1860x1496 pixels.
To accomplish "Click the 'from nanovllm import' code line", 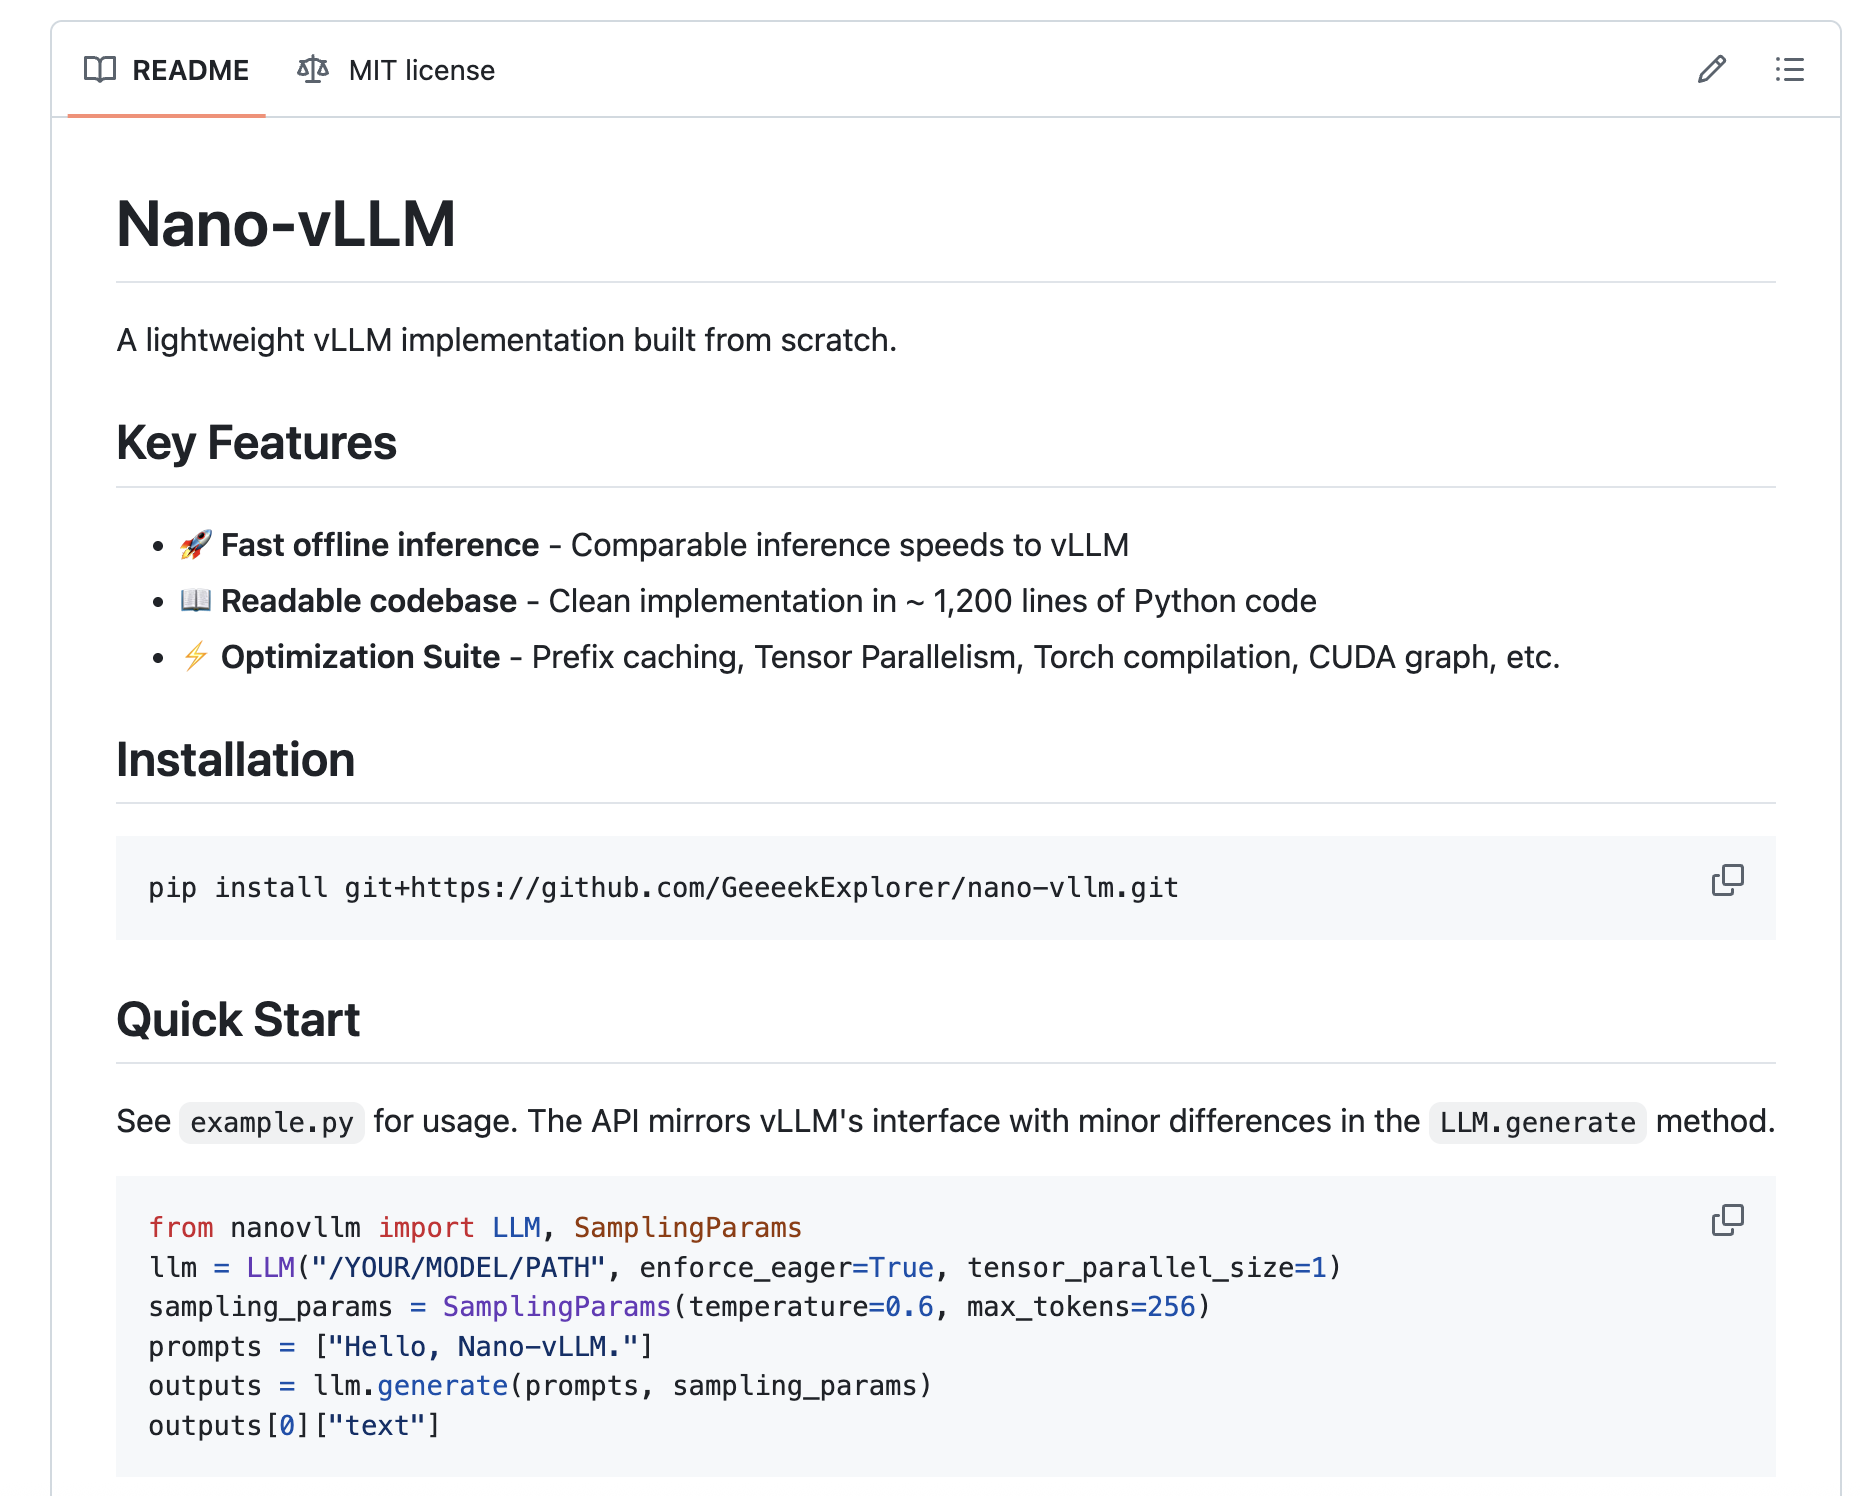I will click(x=475, y=1228).
